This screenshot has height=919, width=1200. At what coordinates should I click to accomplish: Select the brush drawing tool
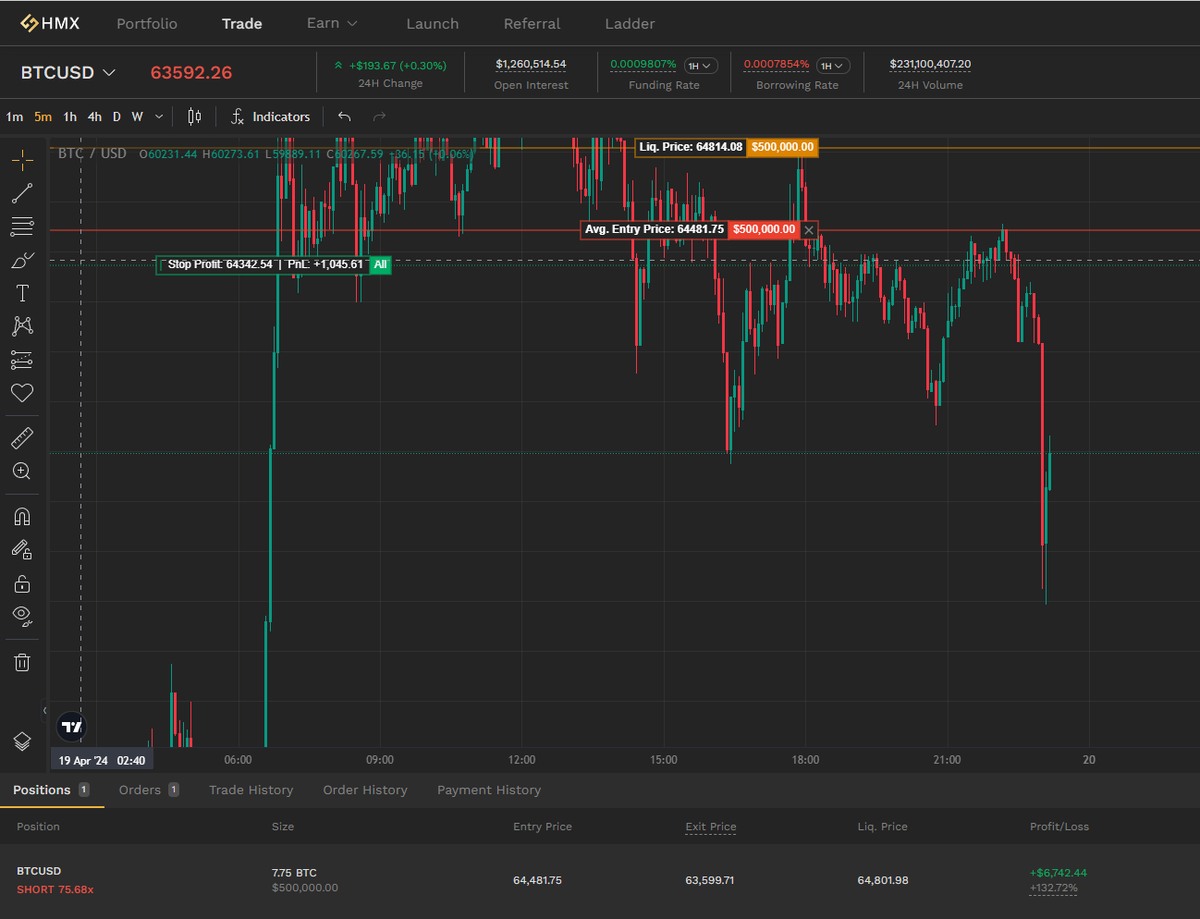pyautogui.click(x=22, y=260)
